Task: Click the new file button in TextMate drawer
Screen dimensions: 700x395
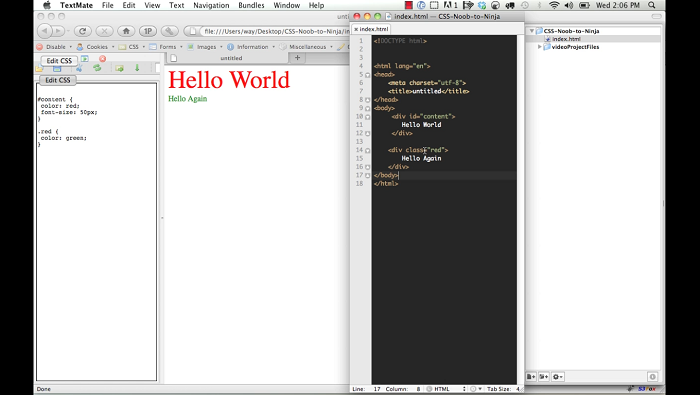Action: click(x=531, y=377)
